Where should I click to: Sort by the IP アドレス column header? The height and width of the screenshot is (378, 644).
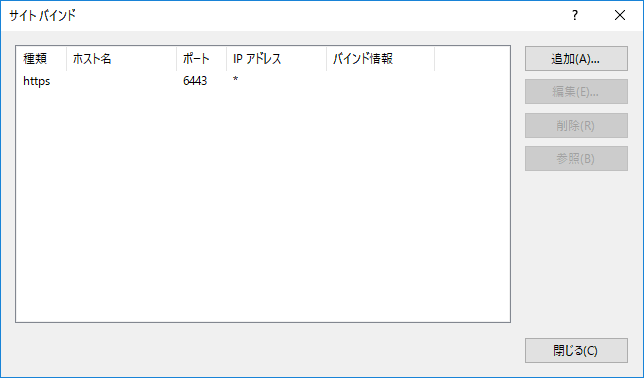coord(276,59)
